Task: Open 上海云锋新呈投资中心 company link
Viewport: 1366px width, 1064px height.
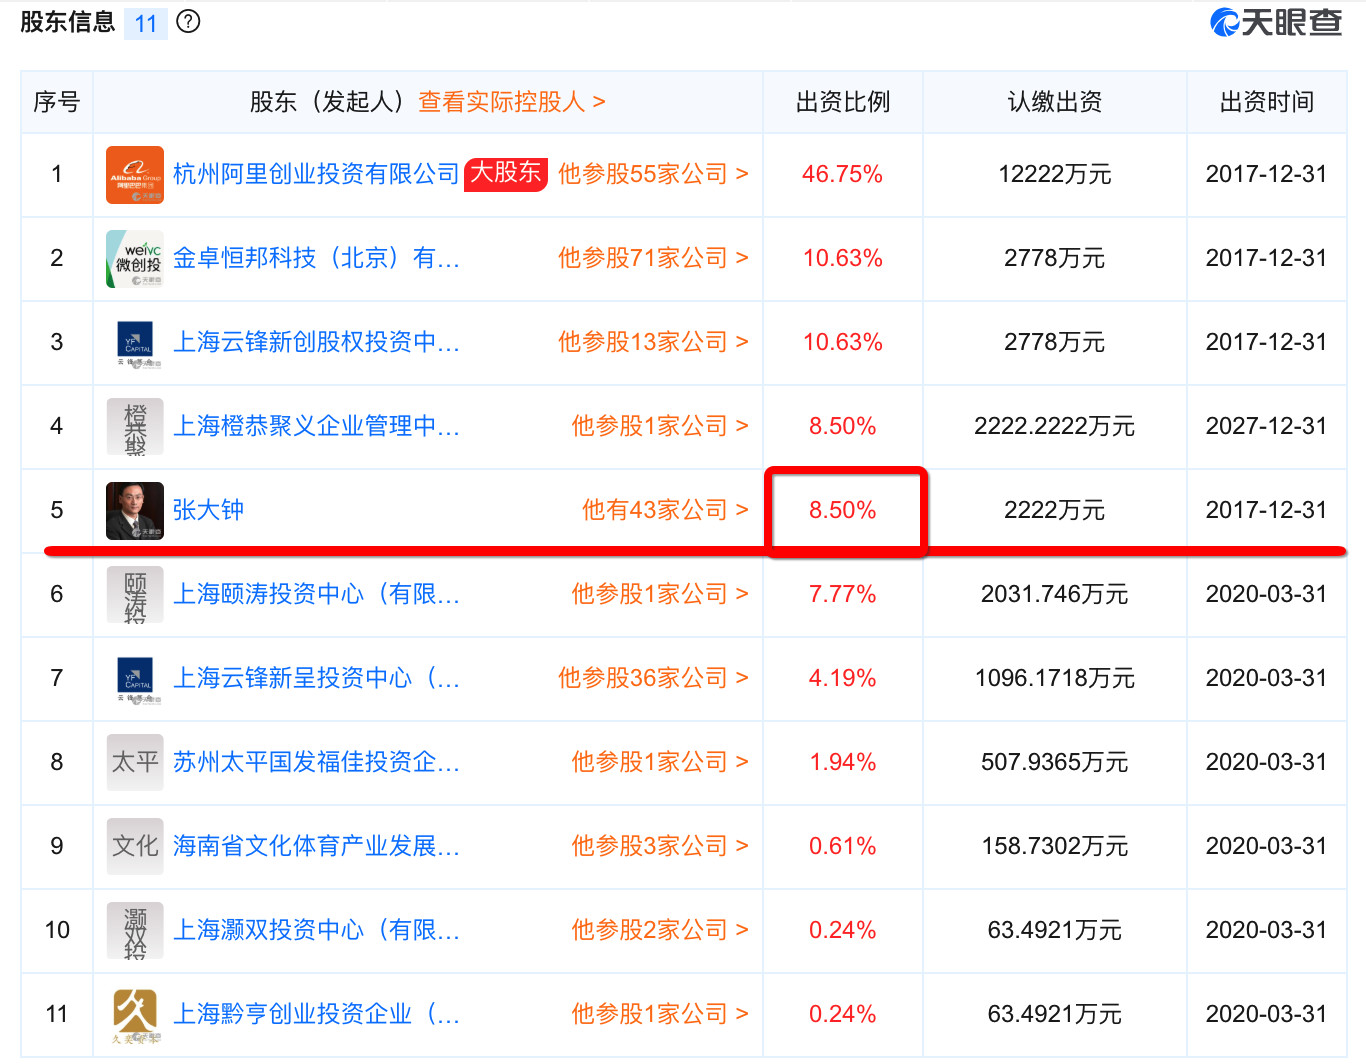Action: [x=316, y=678]
